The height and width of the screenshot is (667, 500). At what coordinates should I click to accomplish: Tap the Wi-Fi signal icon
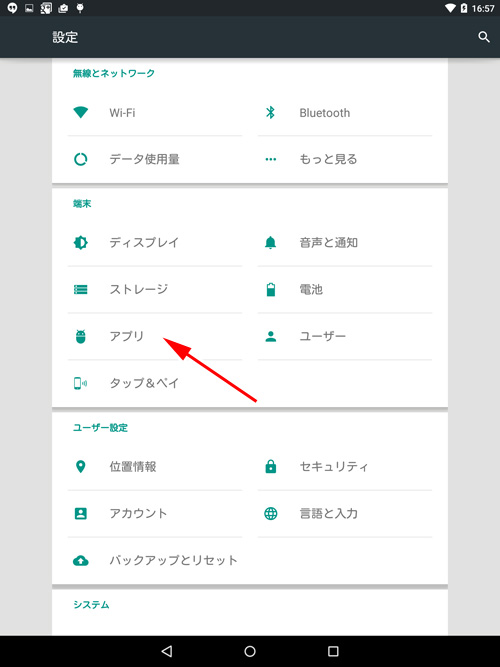80,112
